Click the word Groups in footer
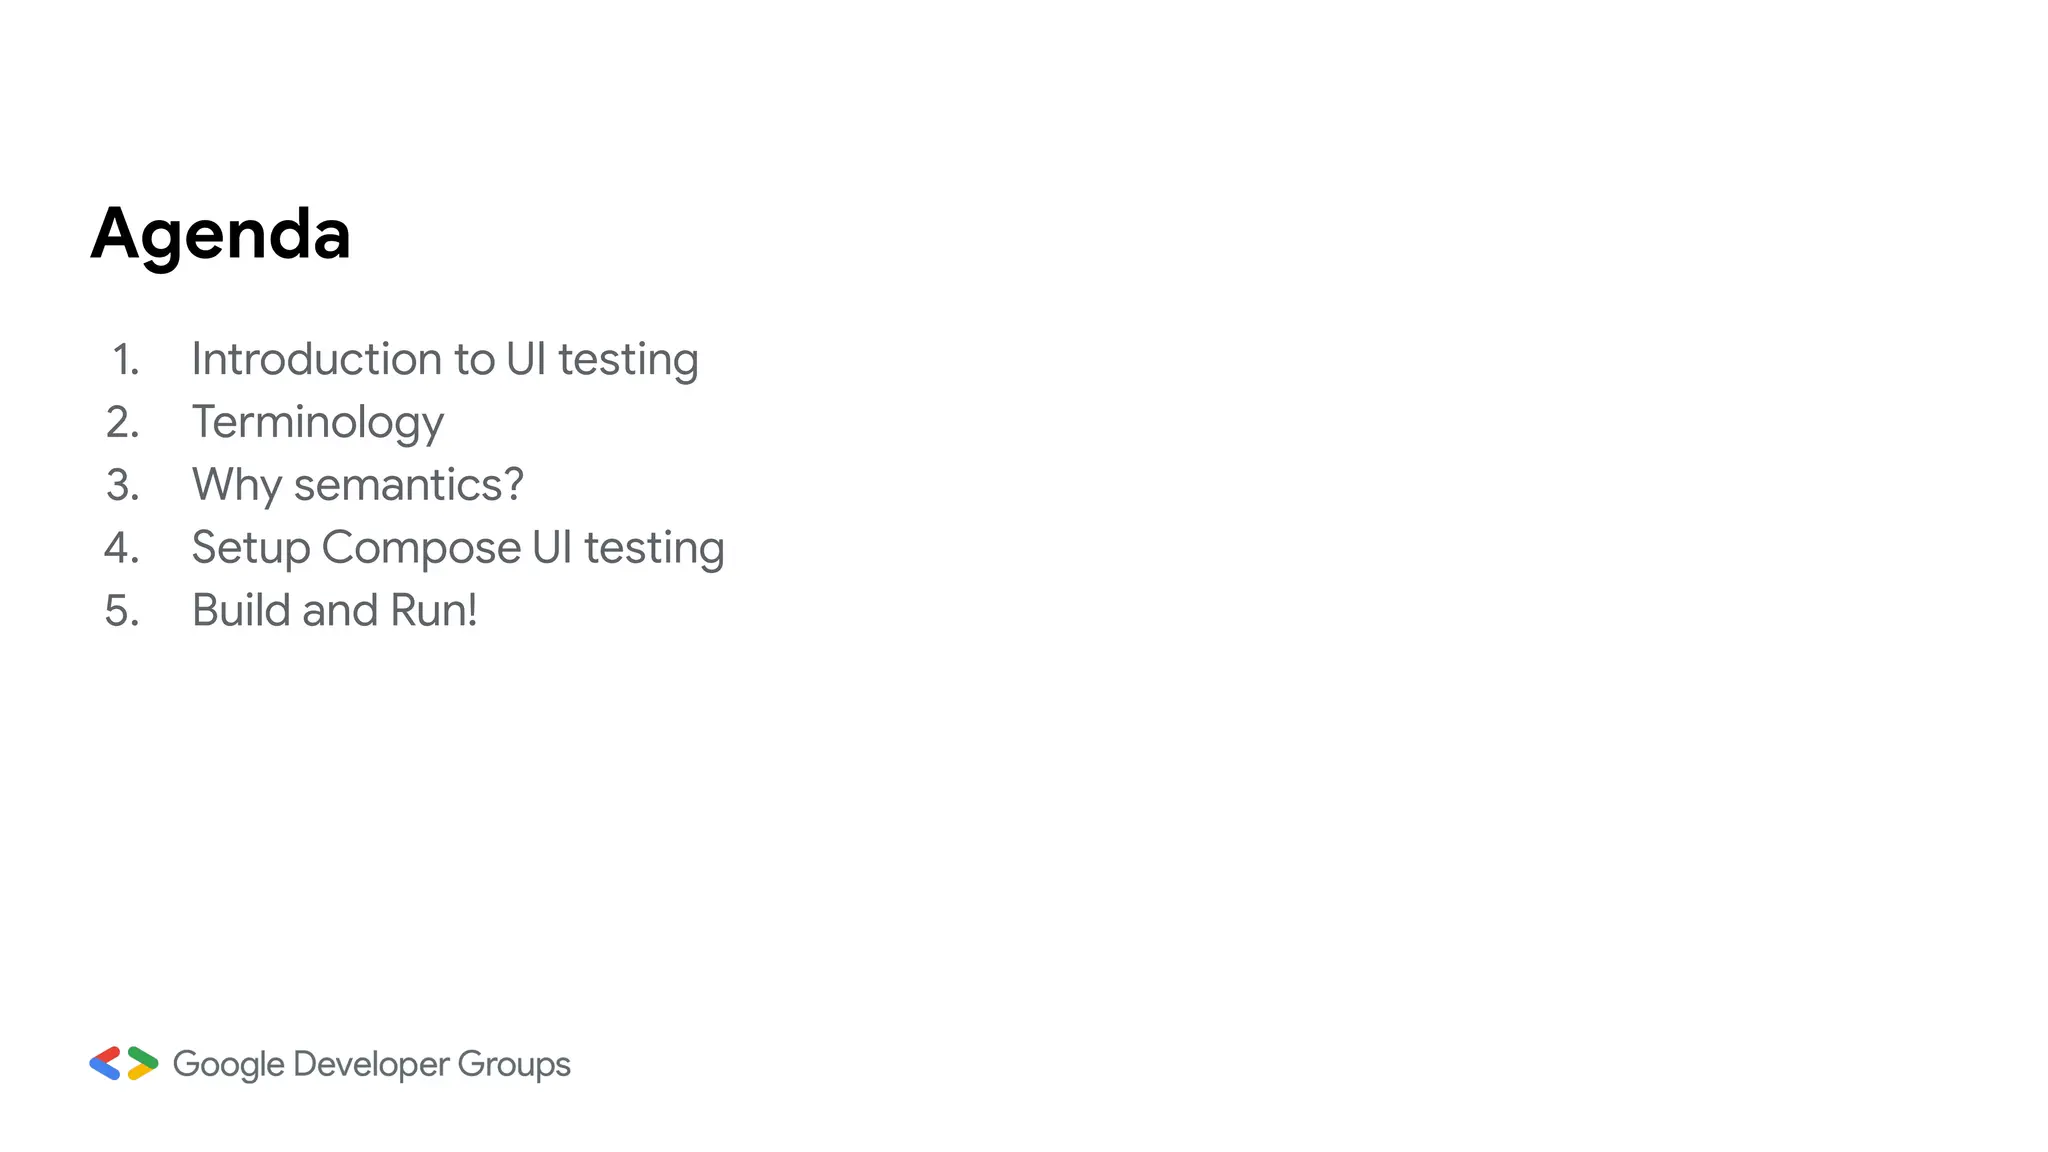Image resolution: width=2048 pixels, height=1152 pixels. 514,1064
